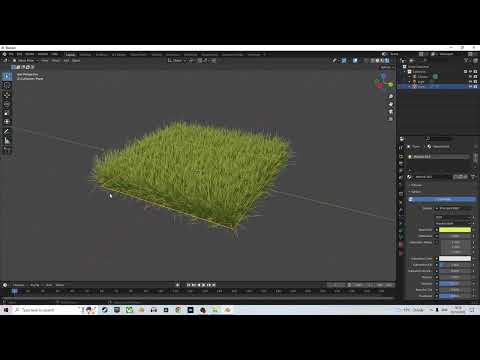Hide the Collection in outliner
Screen dimensions: 480x360
(471, 71)
